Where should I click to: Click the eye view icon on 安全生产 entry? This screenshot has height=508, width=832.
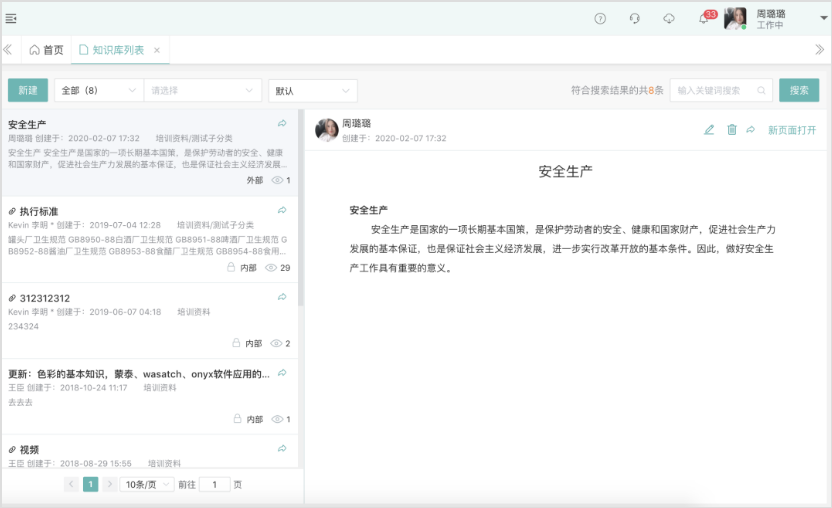click(277, 180)
